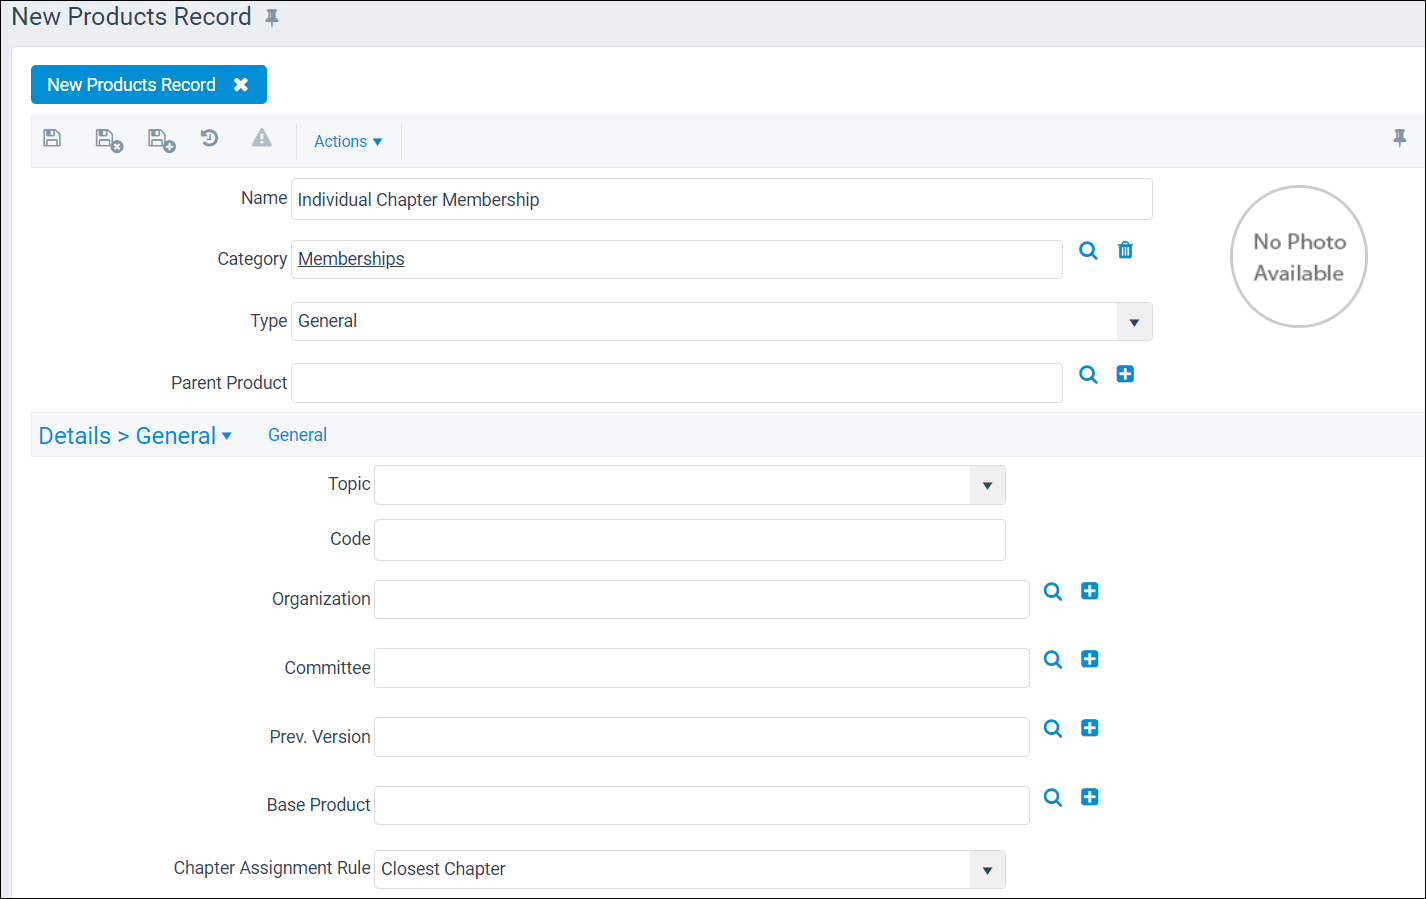Search Organization with the magnifier icon
Image resolution: width=1426 pixels, height=899 pixels.
coord(1053,591)
